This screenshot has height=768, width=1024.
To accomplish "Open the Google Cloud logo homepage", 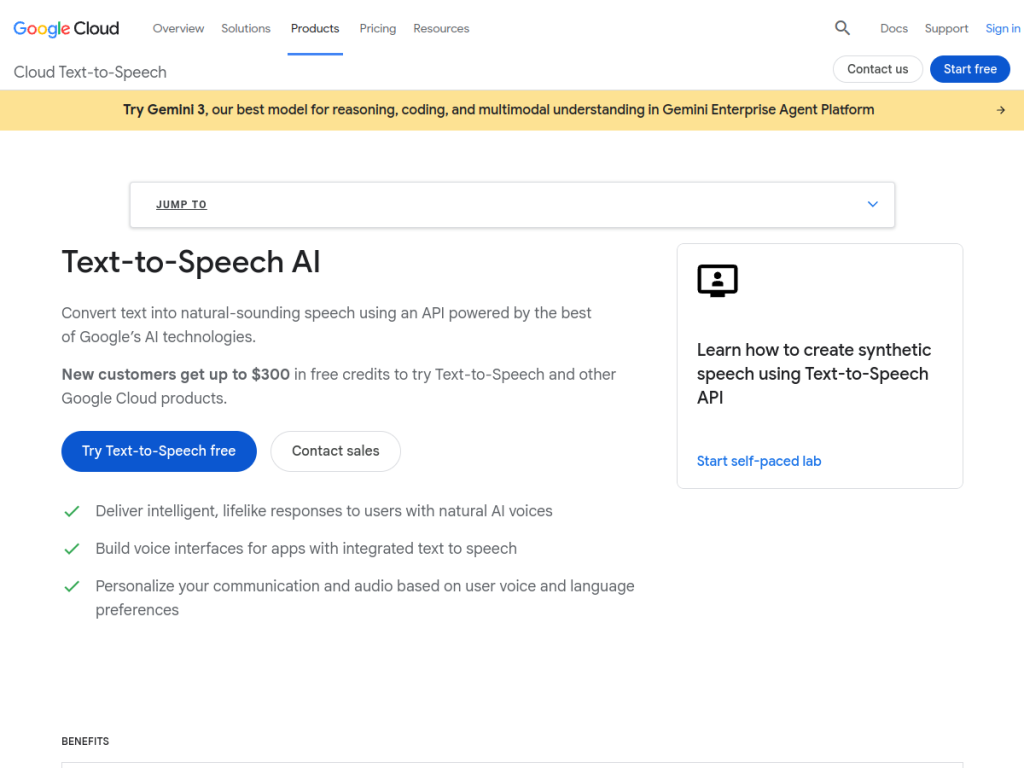I will [66, 28].
